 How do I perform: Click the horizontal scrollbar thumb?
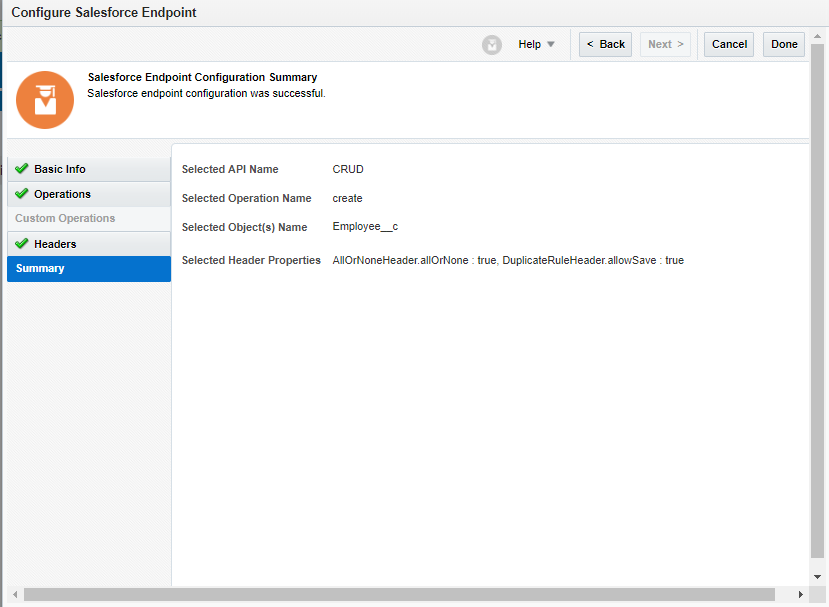pos(399,594)
